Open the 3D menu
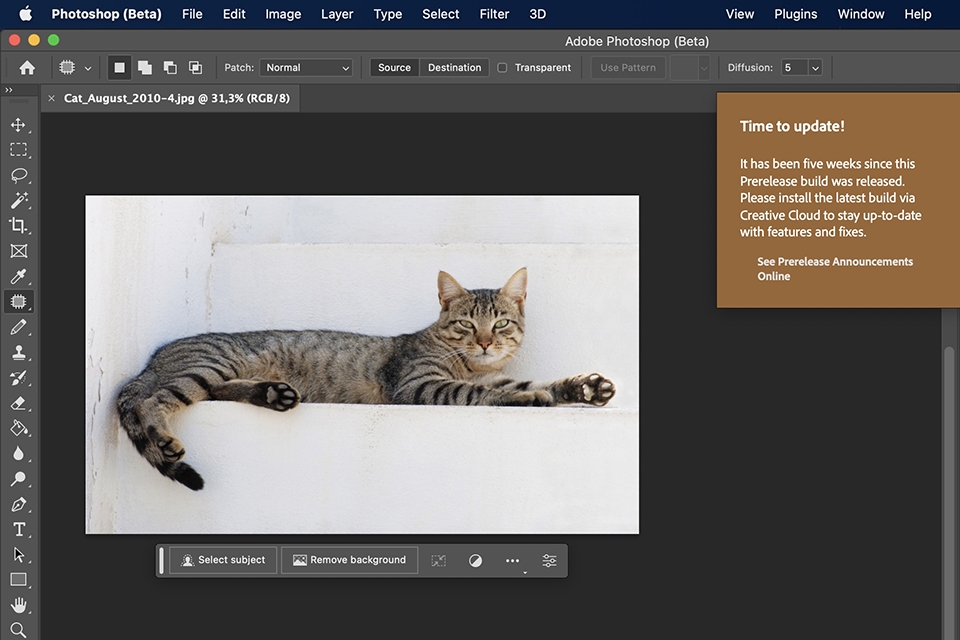Viewport: 960px width, 640px height. coord(537,14)
